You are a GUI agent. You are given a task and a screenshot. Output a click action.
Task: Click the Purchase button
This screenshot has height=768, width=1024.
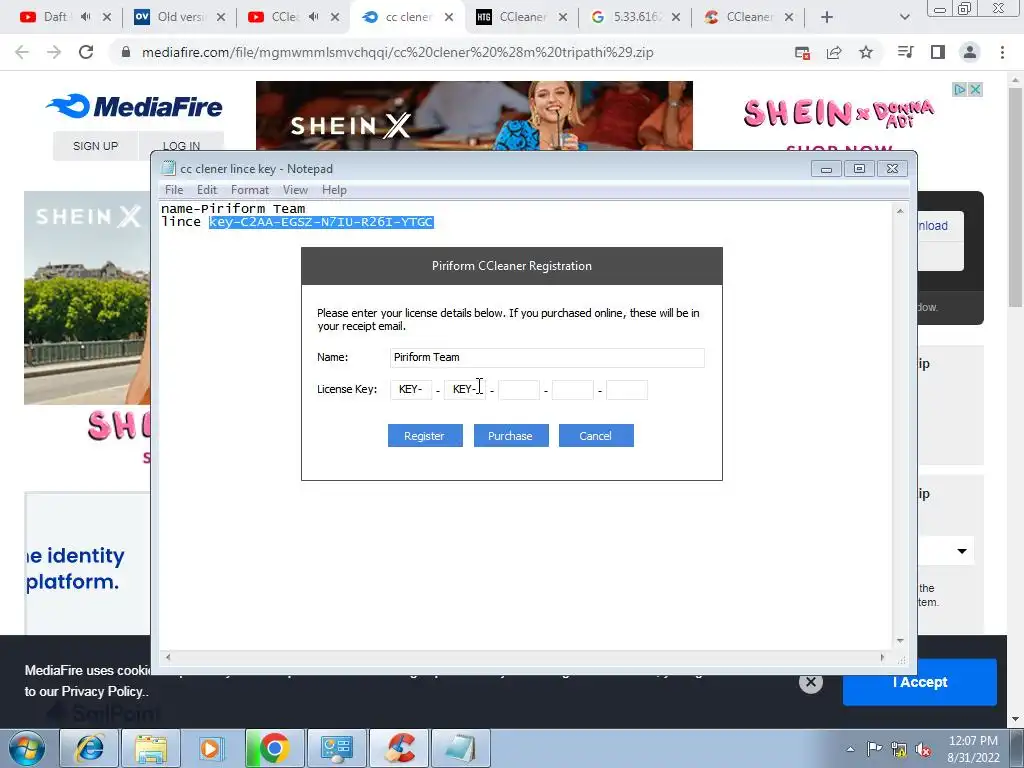coord(511,436)
